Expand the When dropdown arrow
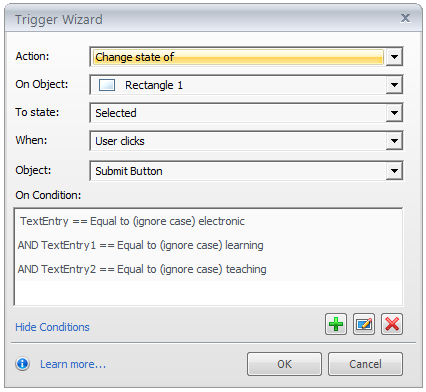The image size is (426, 392). [x=394, y=141]
